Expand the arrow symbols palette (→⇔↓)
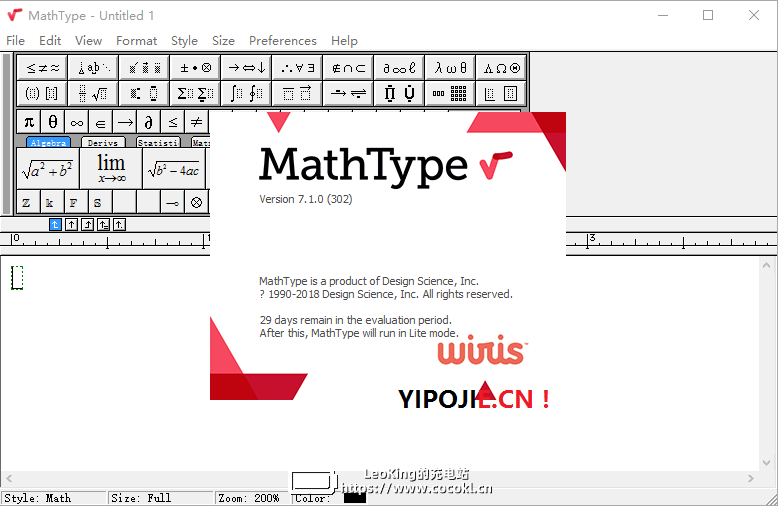The height and width of the screenshot is (506, 778). pos(247,68)
